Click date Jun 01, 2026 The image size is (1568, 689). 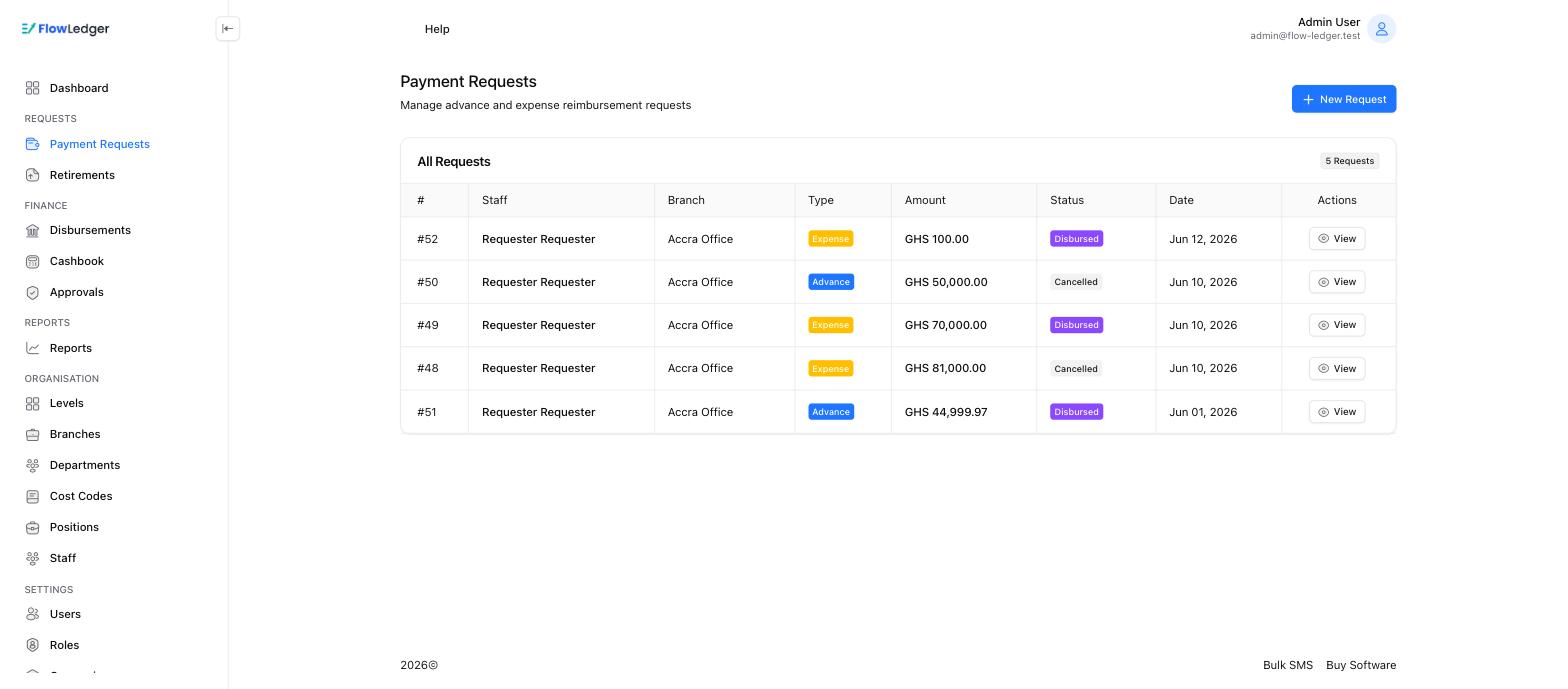tap(1203, 412)
